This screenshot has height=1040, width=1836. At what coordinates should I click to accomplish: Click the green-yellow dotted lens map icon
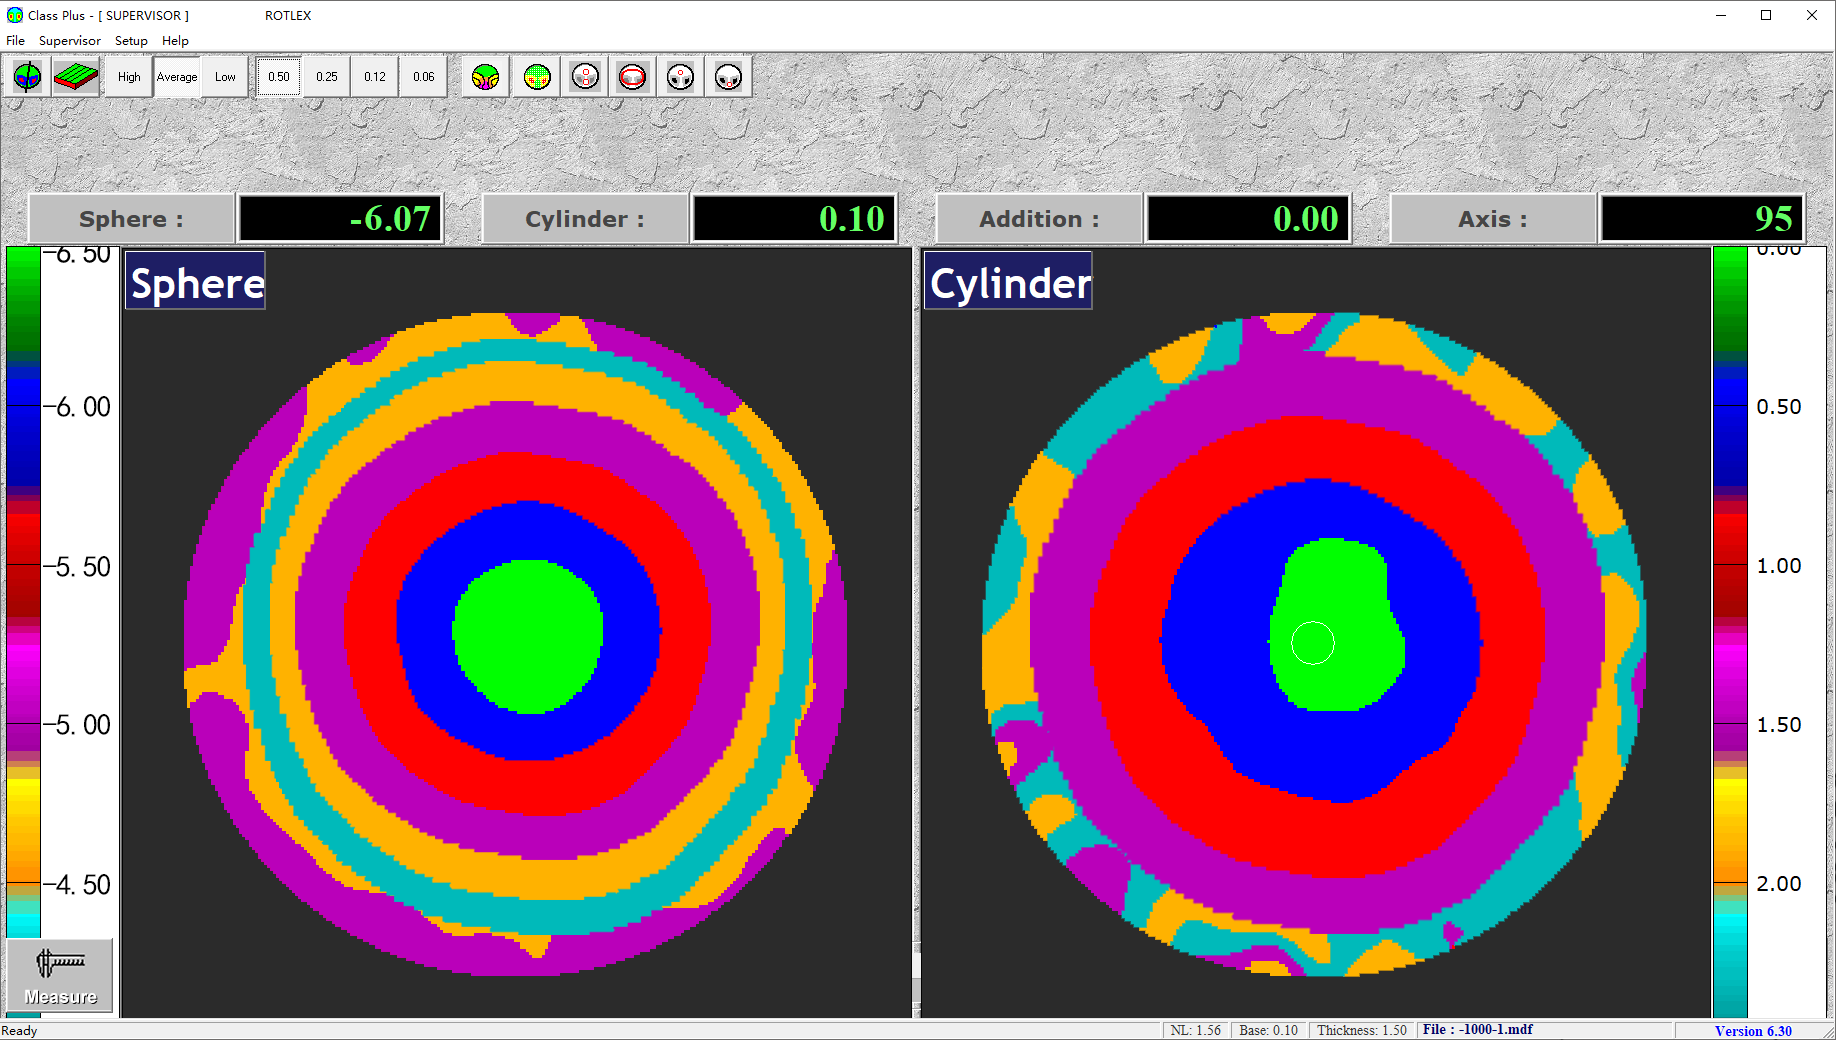tap(537, 77)
